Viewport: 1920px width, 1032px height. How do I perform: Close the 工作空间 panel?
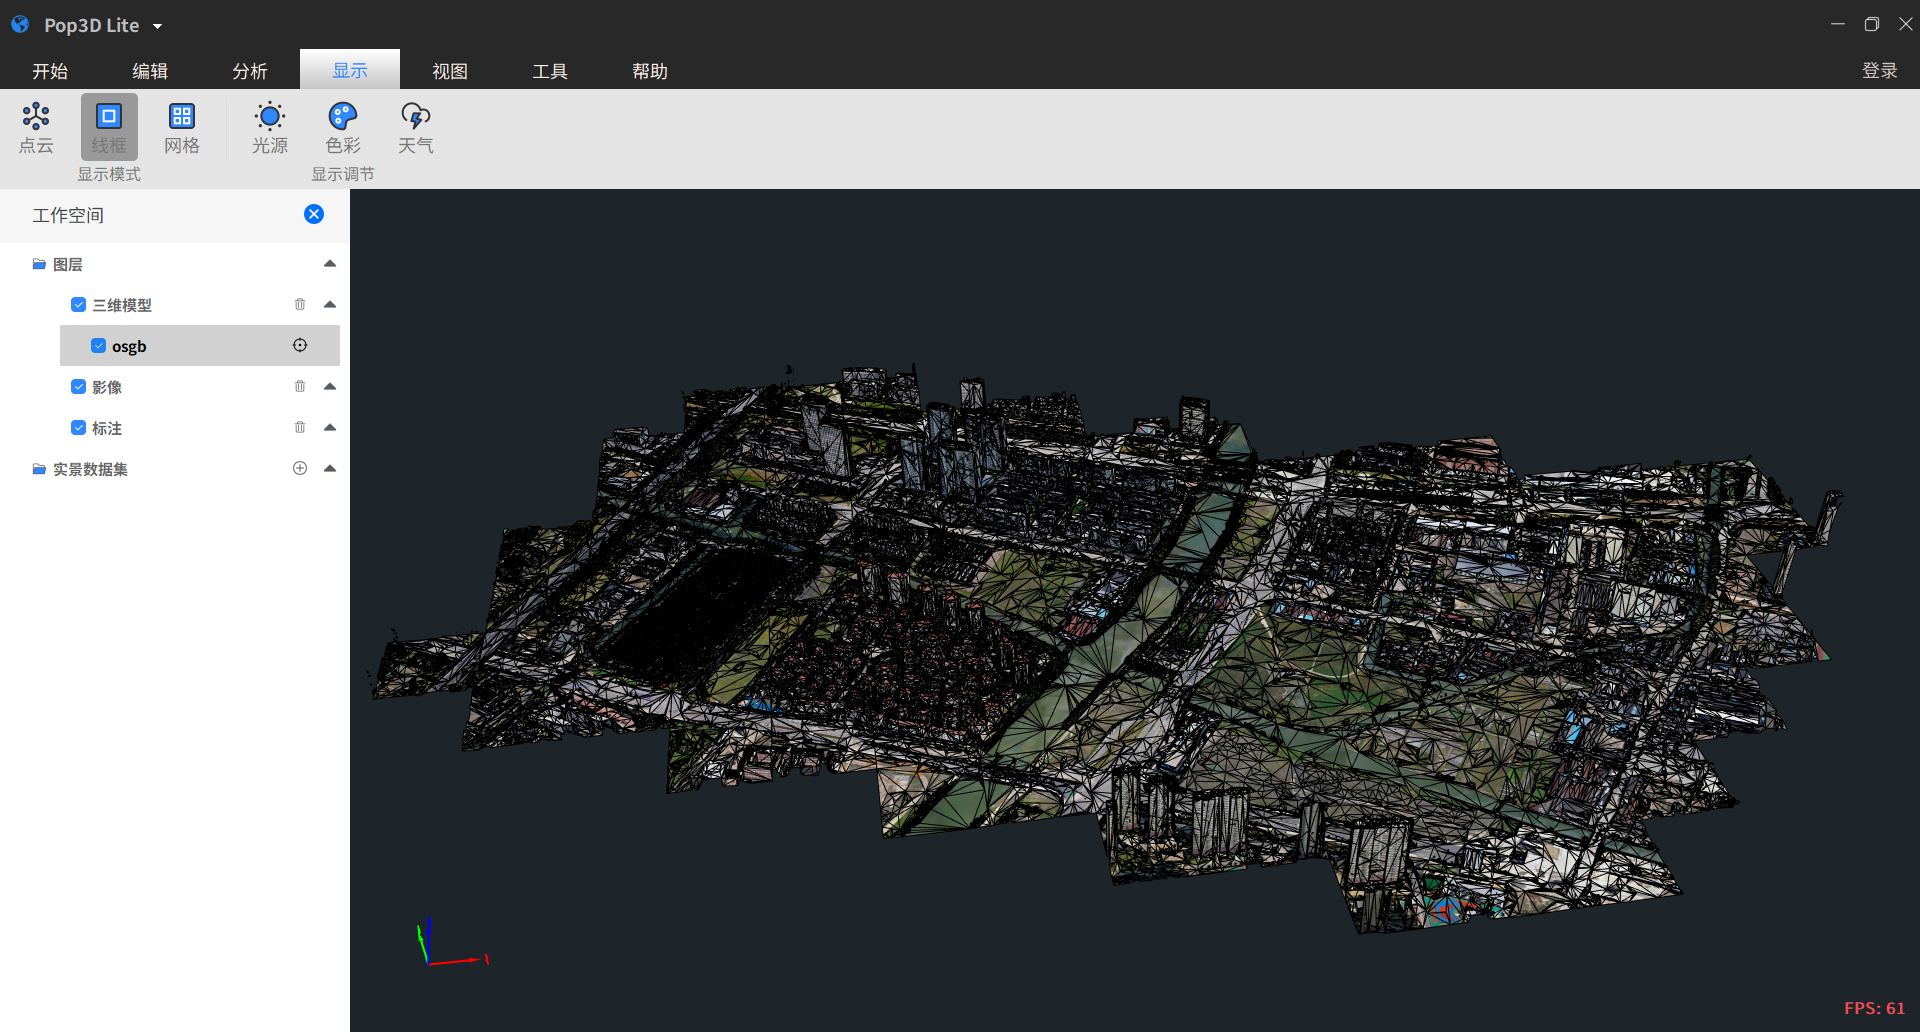(314, 214)
